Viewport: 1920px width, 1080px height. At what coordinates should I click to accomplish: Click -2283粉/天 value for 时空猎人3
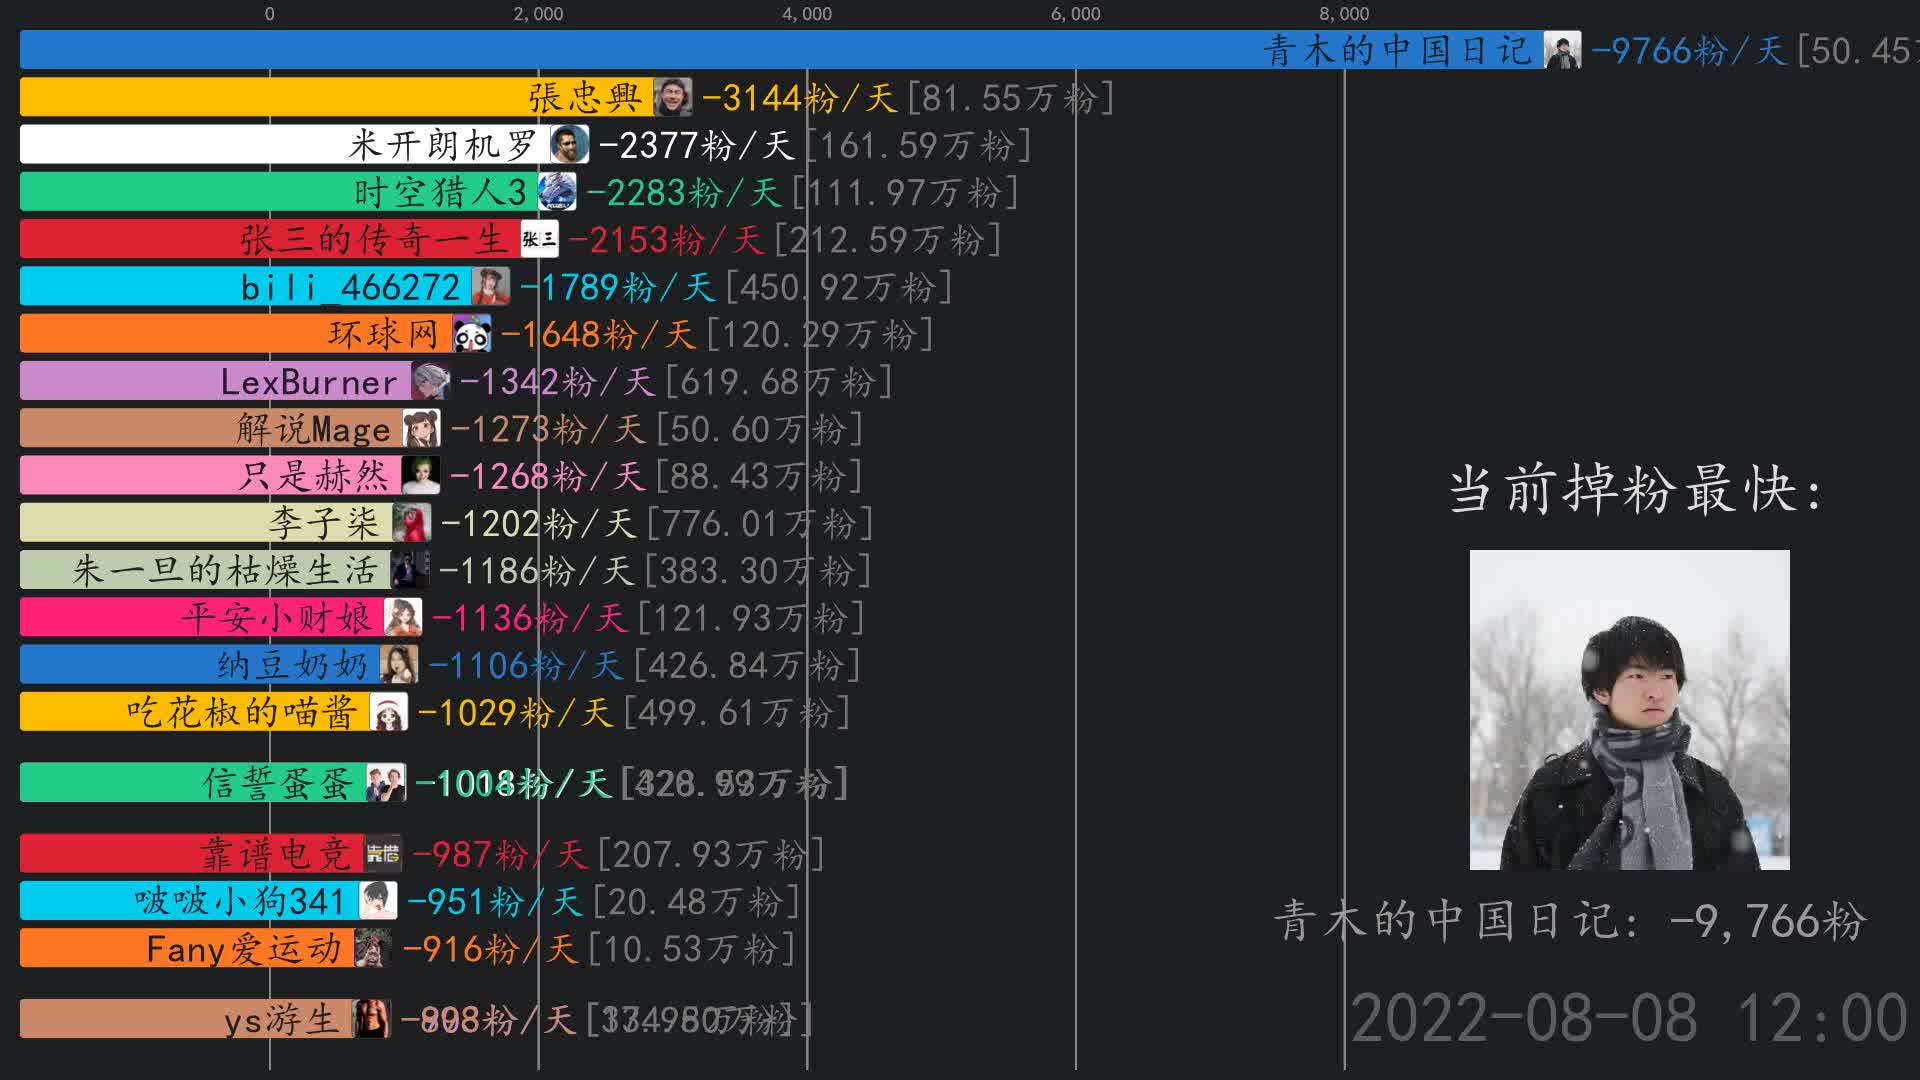tap(684, 192)
